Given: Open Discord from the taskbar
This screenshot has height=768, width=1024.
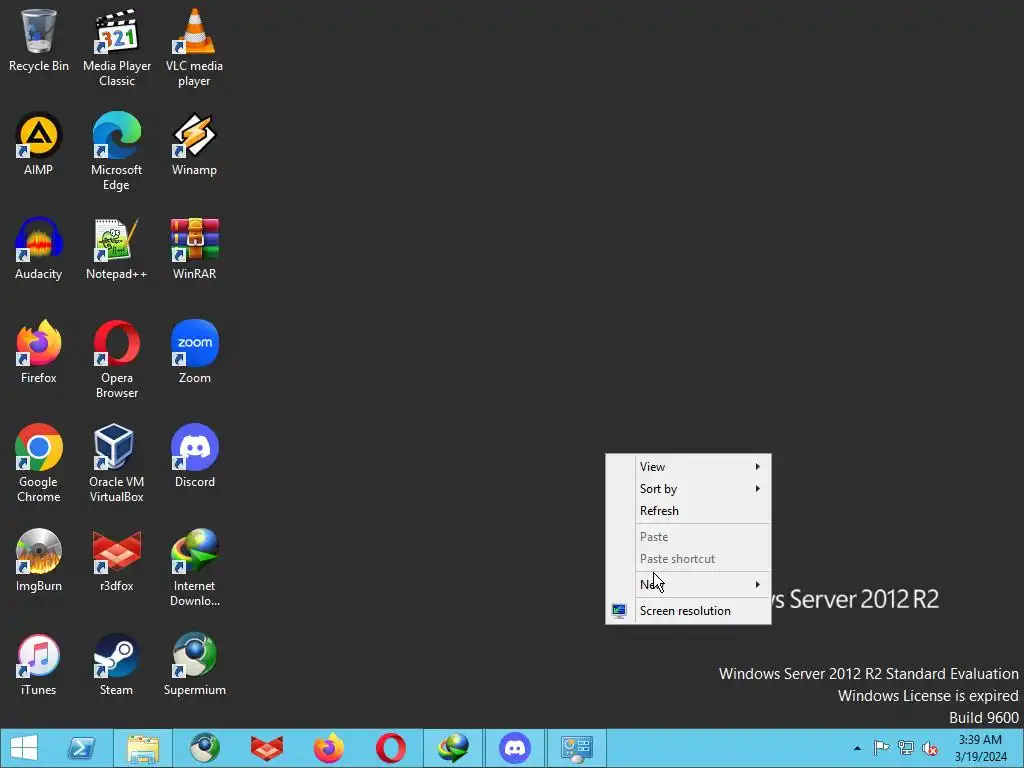Looking at the screenshot, I should (x=515, y=748).
